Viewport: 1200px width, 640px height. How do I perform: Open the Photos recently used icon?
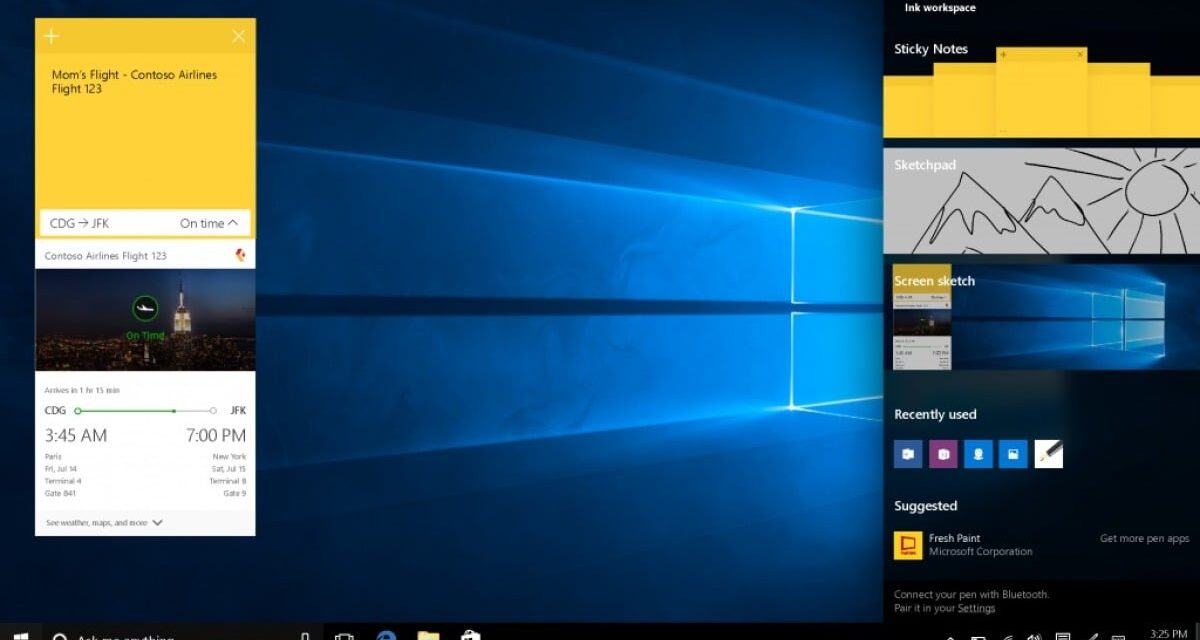1013,454
